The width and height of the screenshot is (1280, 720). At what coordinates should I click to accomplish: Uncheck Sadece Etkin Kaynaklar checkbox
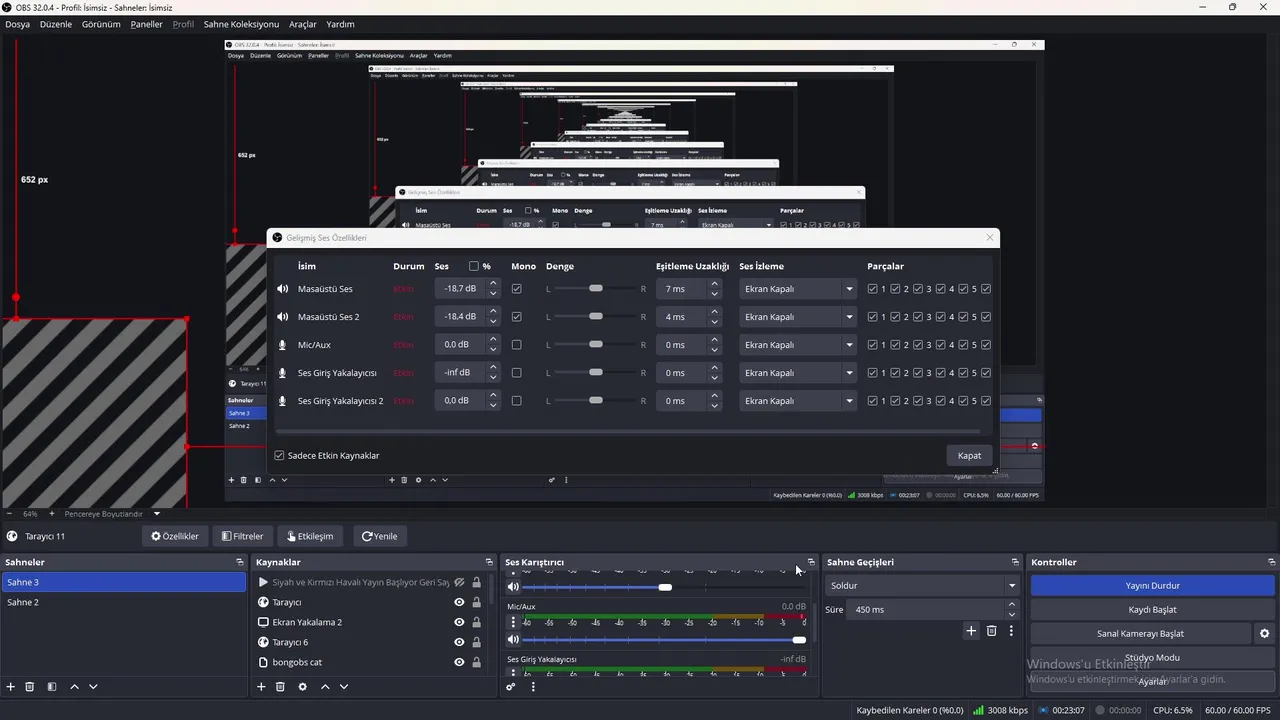(x=279, y=456)
